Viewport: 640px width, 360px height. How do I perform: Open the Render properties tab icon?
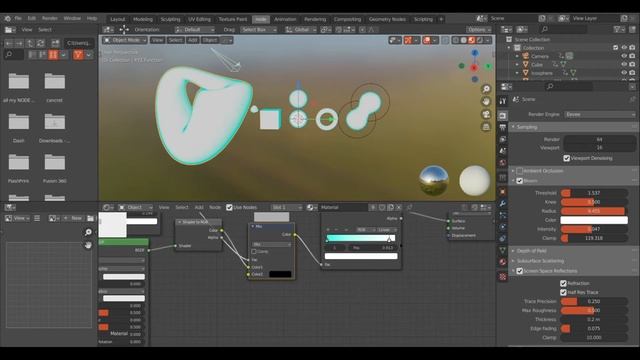(x=503, y=116)
